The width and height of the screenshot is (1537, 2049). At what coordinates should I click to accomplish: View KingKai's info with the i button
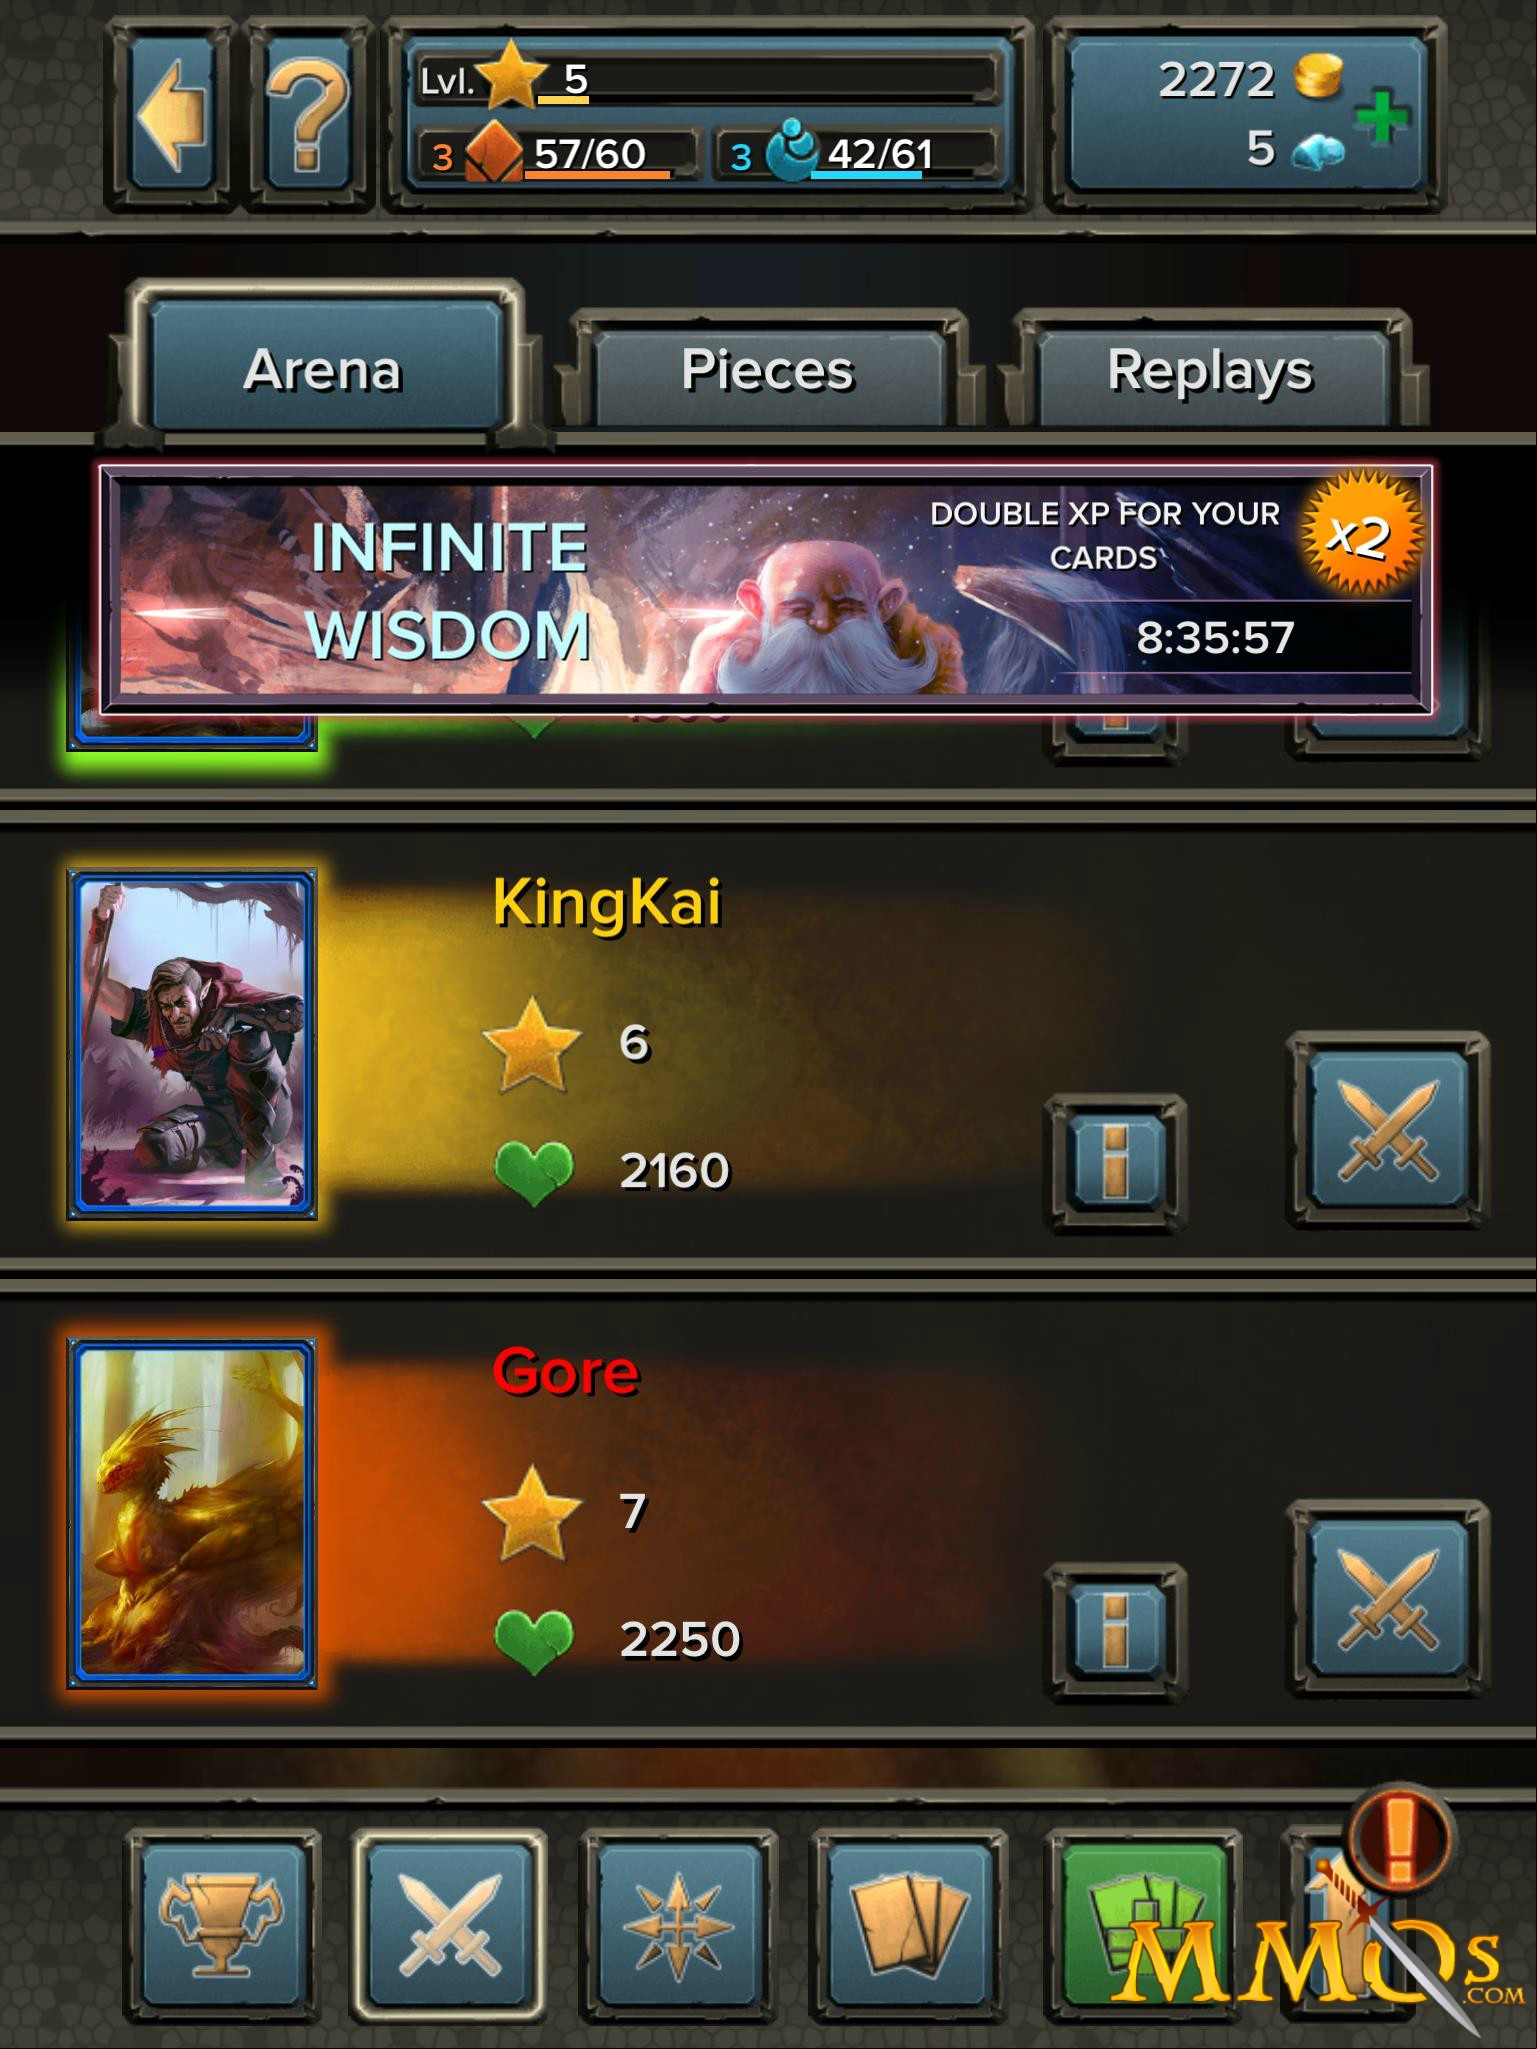(x=1115, y=1164)
